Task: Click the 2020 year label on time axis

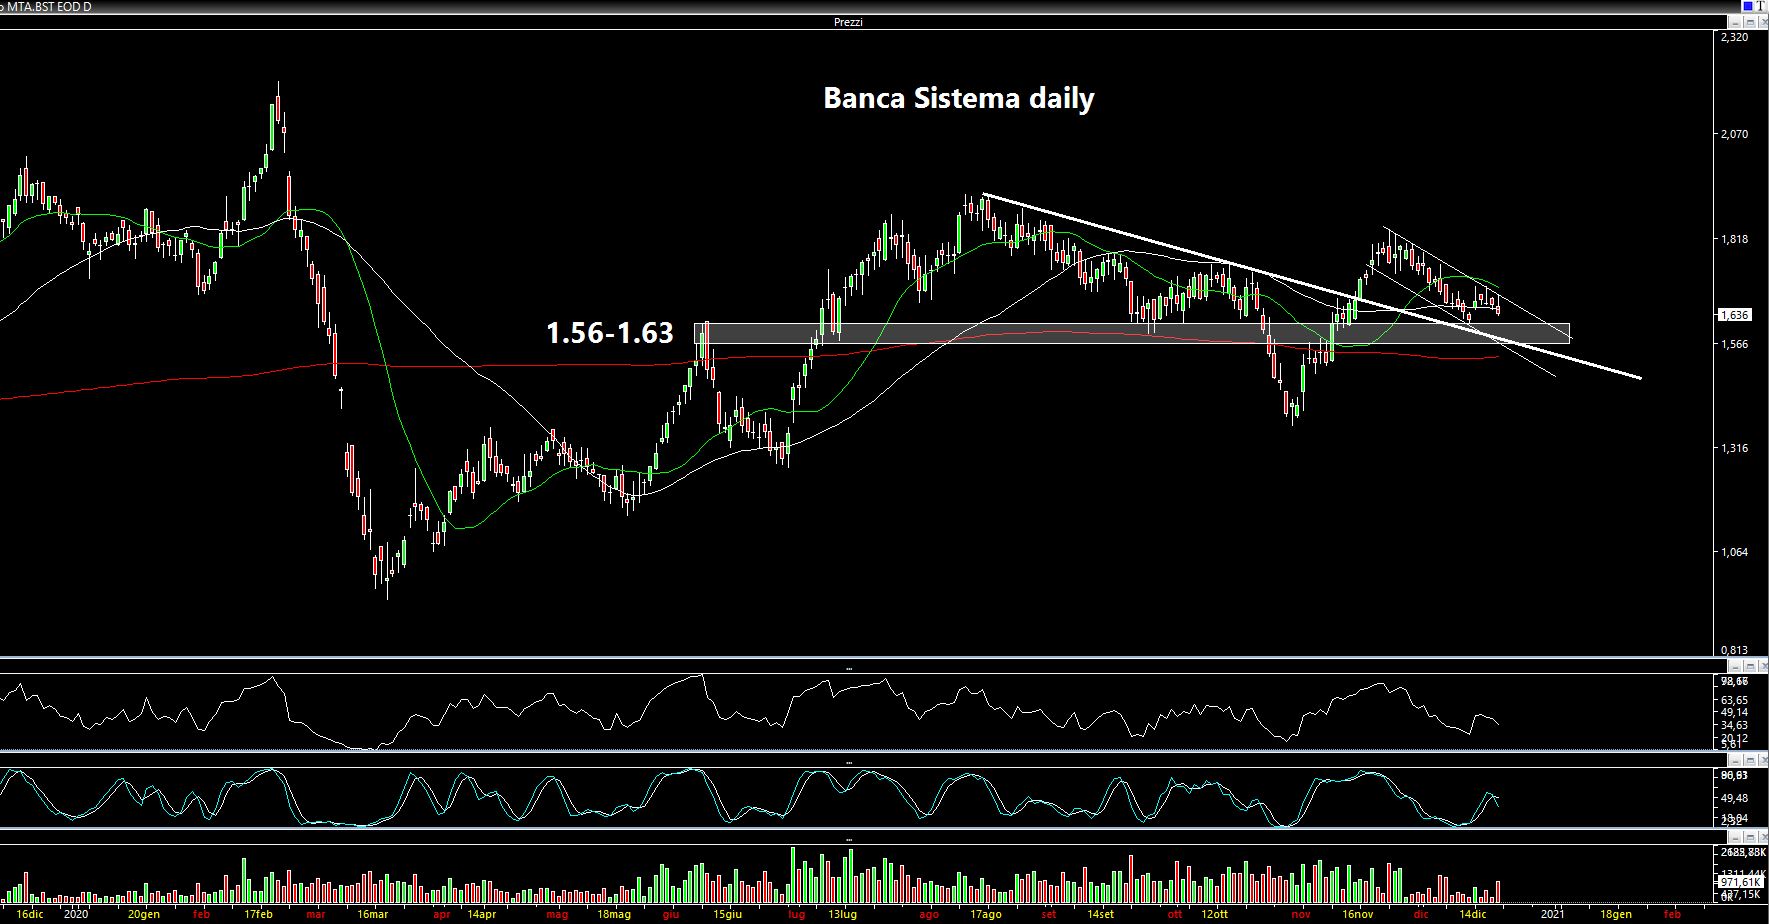Action: [x=76, y=915]
